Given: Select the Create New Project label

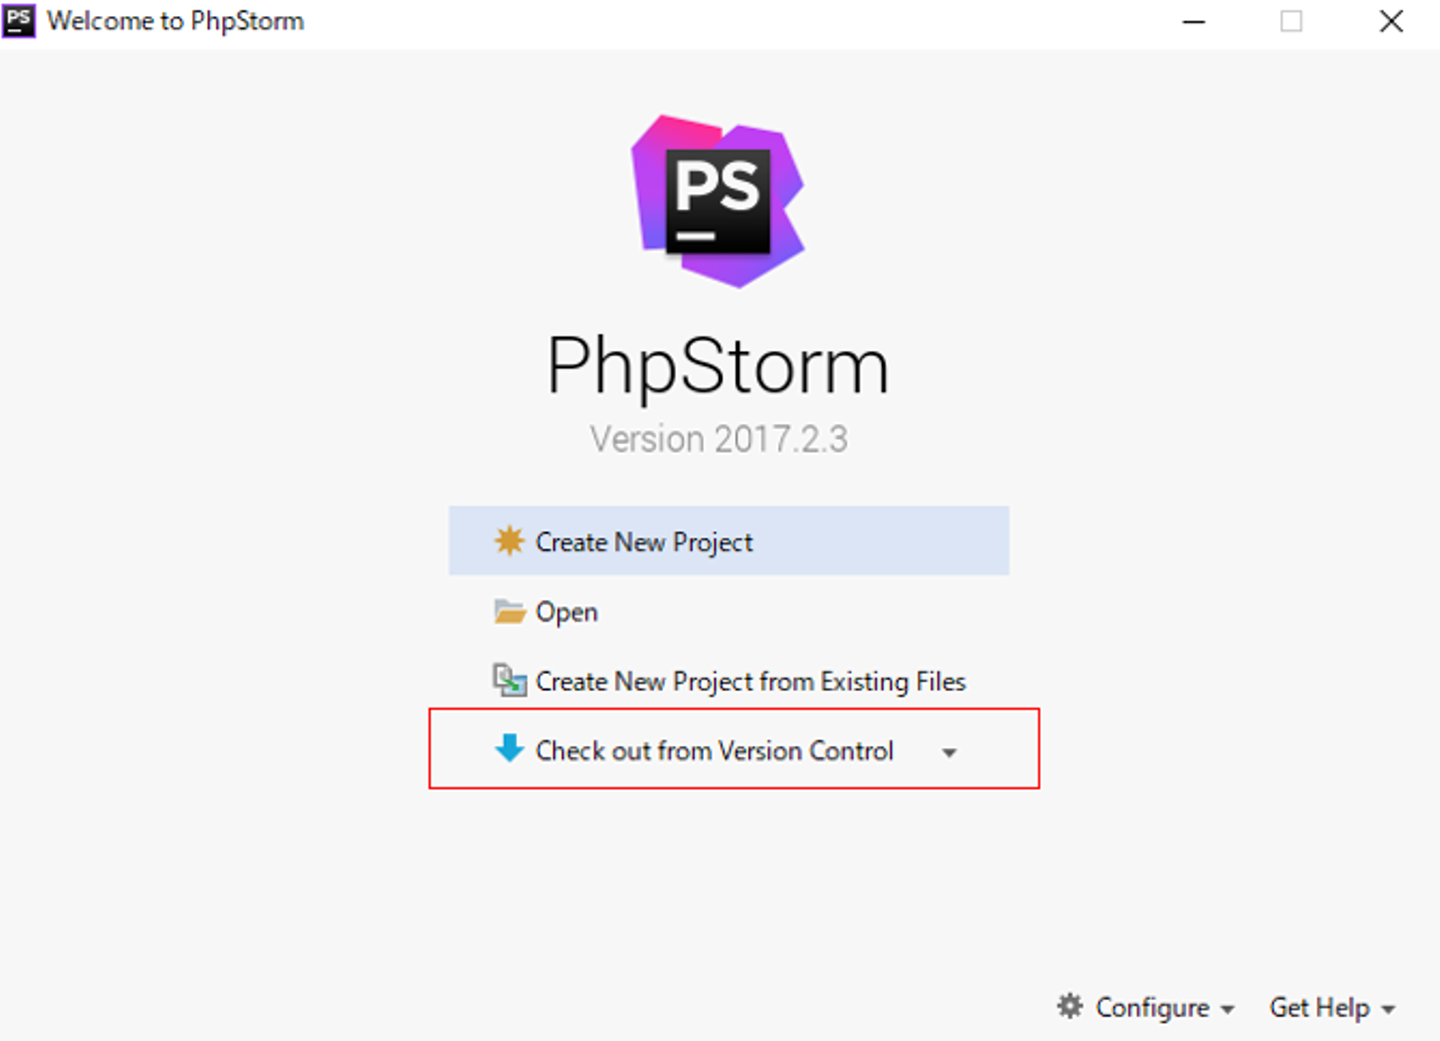Looking at the screenshot, I should [x=644, y=542].
